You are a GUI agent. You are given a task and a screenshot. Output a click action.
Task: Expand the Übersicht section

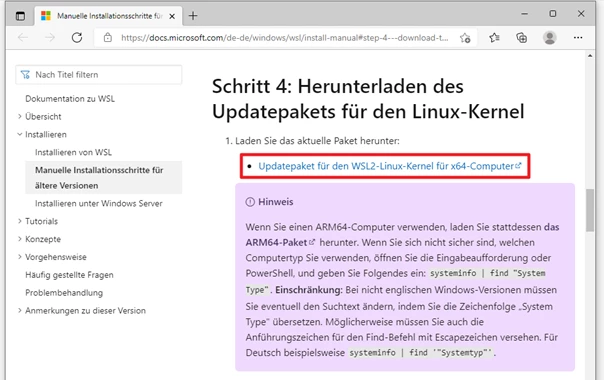[20, 116]
